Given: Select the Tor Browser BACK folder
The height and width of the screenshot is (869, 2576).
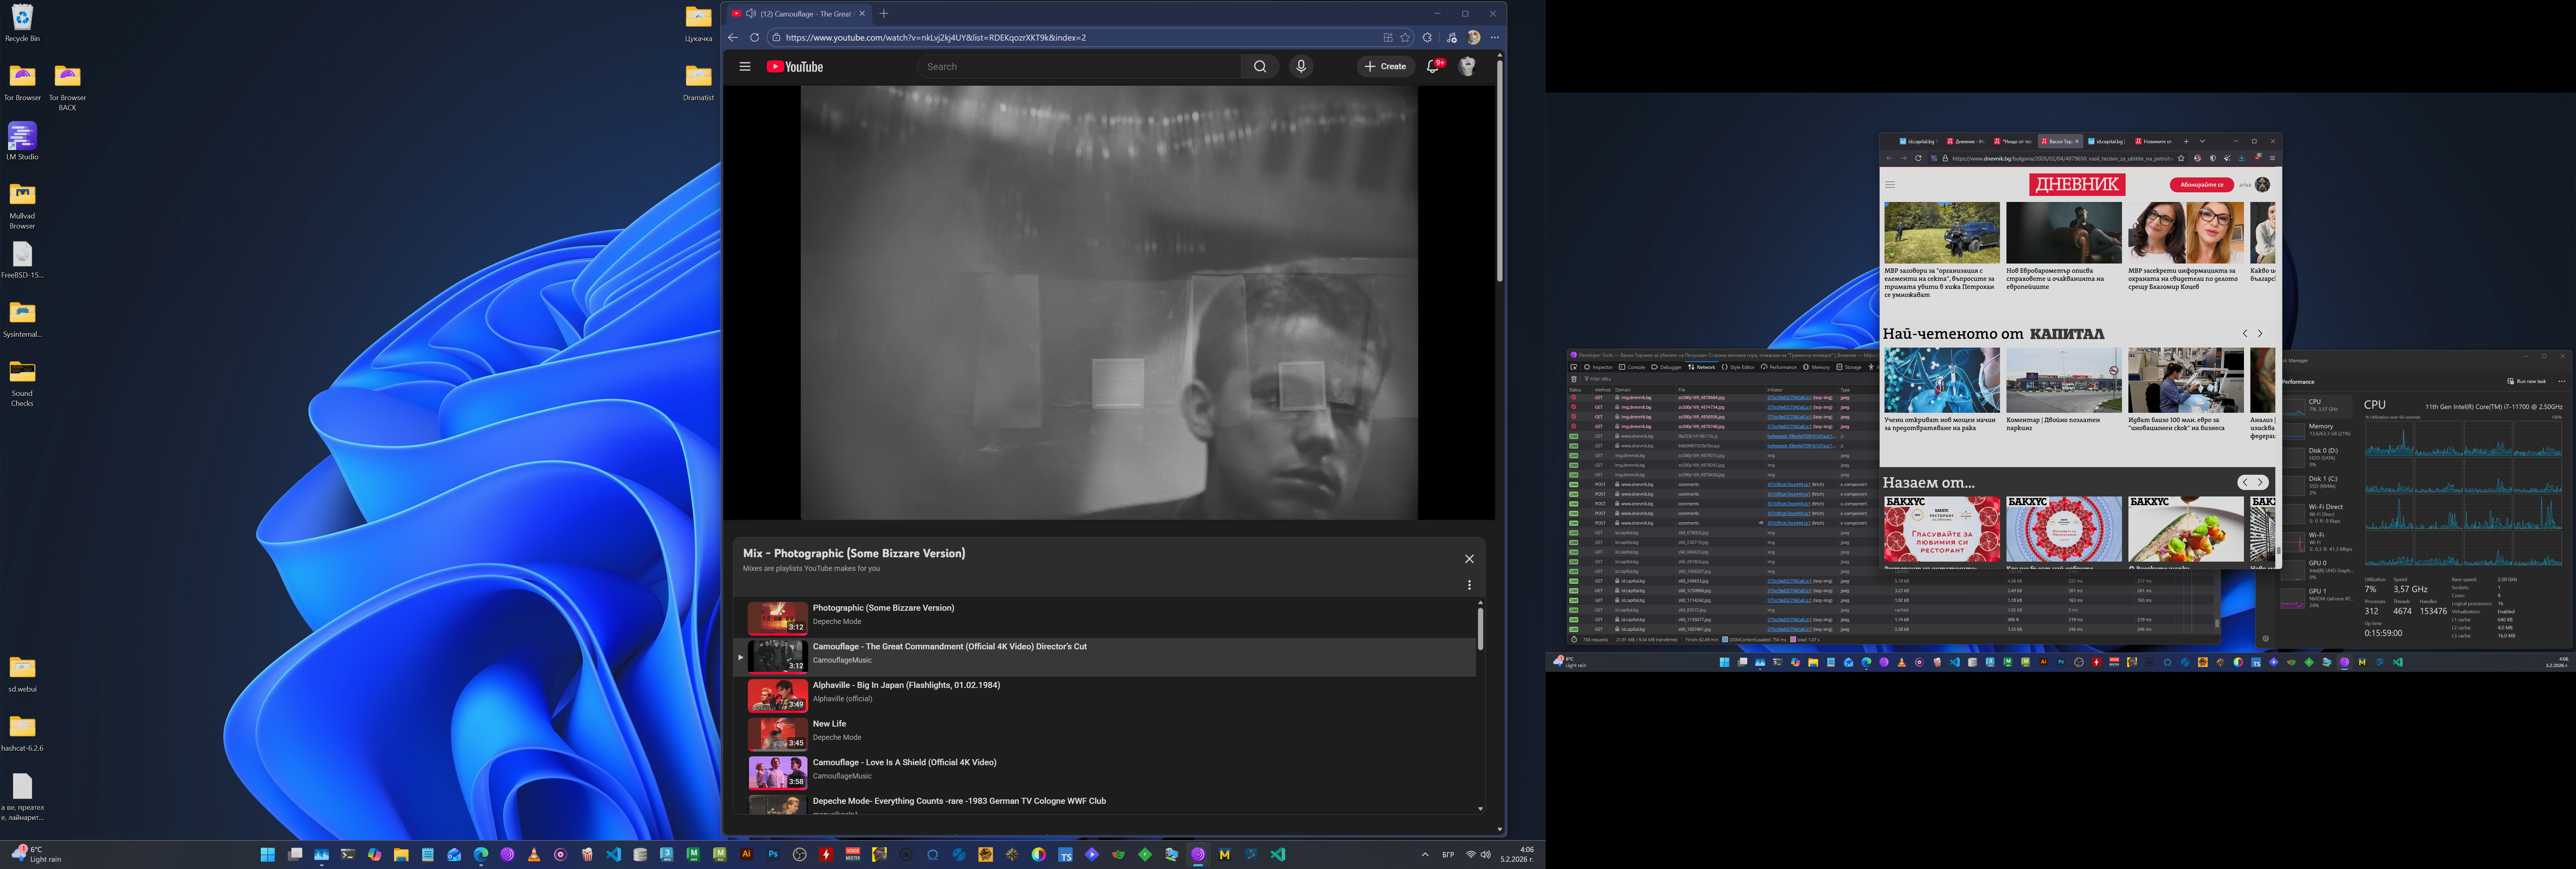Looking at the screenshot, I should (67, 87).
